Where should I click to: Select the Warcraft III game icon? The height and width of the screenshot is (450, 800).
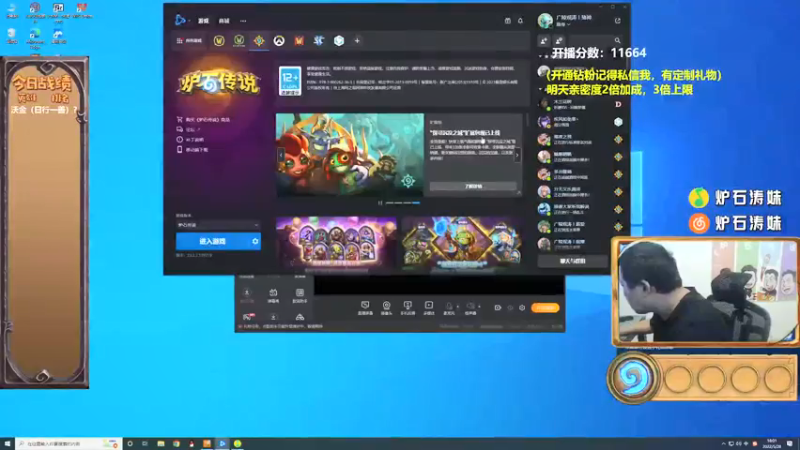[299, 41]
